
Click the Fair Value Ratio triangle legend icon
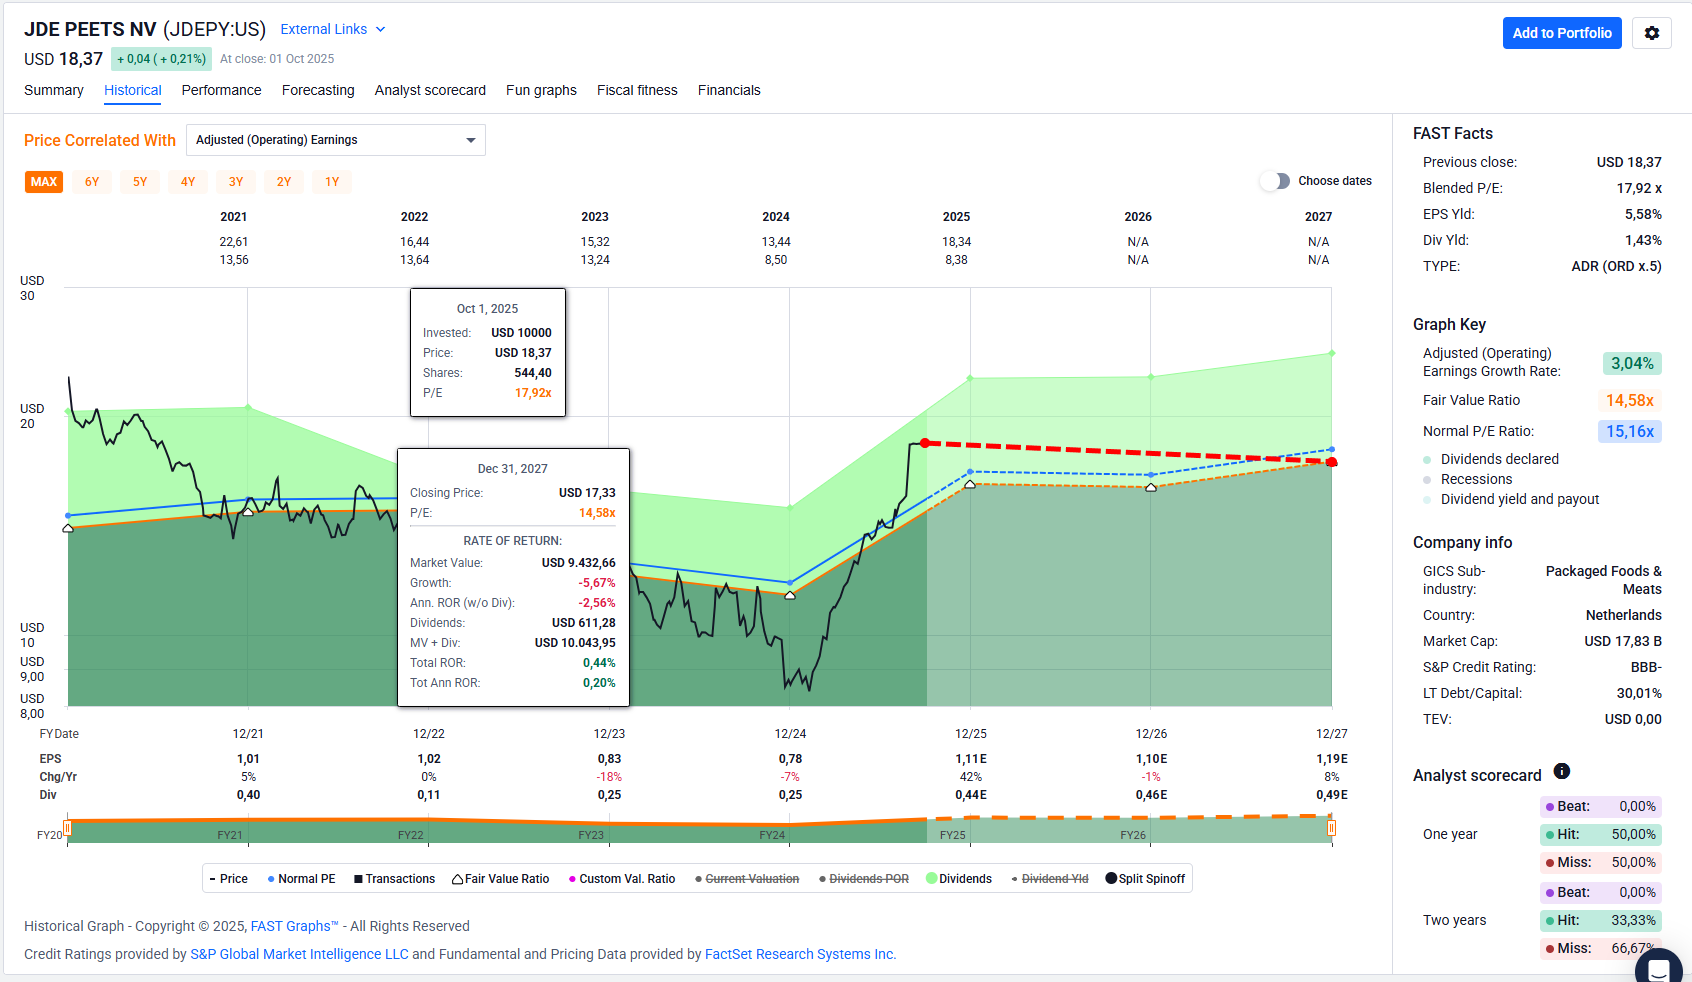(457, 879)
